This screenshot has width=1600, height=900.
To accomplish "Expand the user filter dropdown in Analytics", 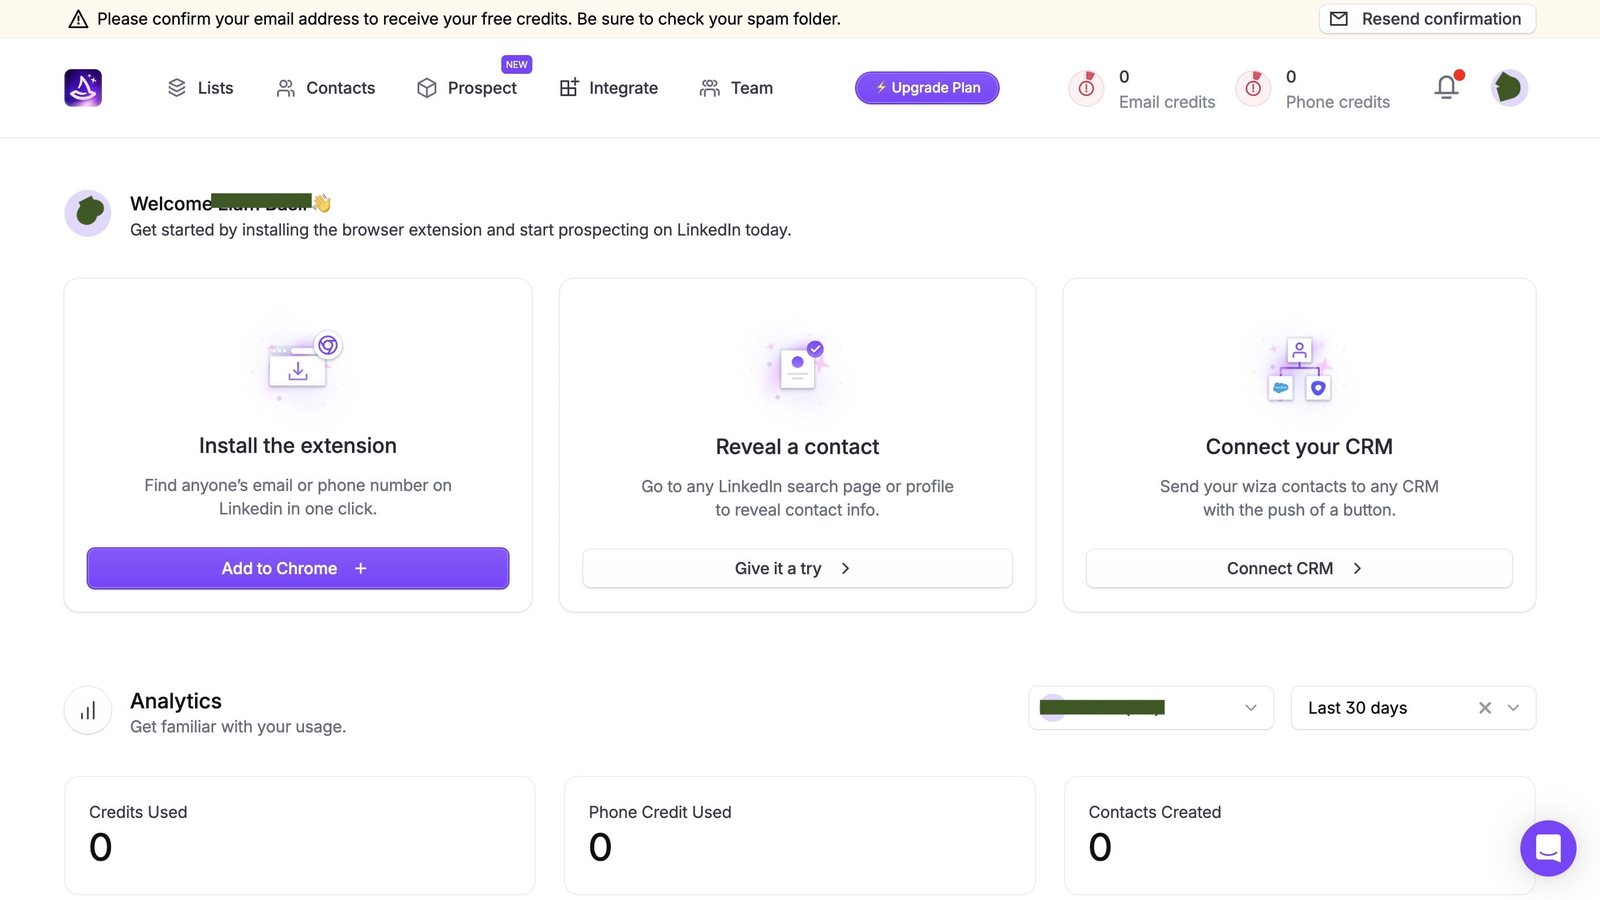I will (x=1151, y=708).
